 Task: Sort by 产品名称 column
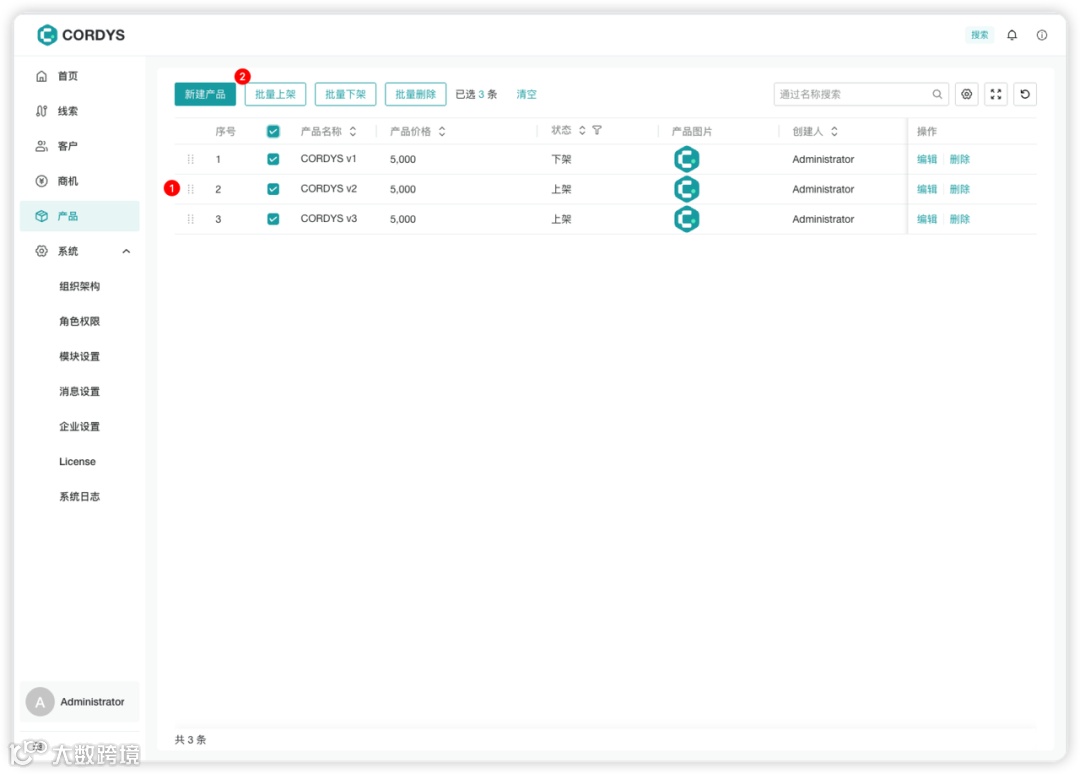(353, 132)
